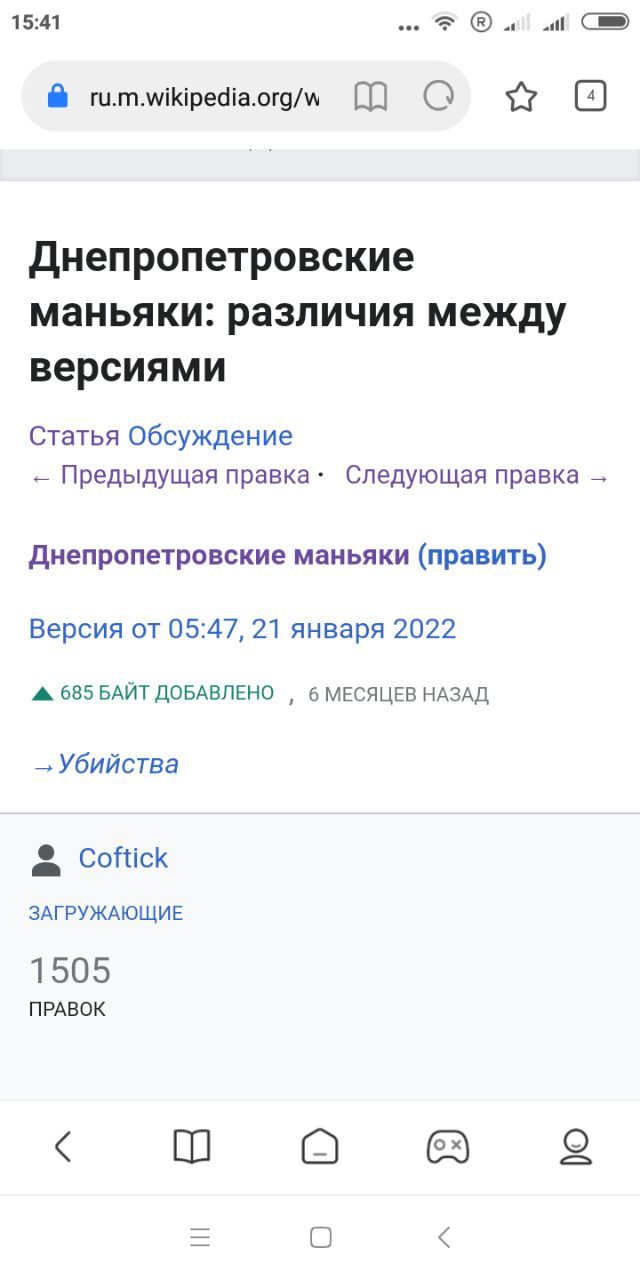The image size is (640, 1280).
Task: Reload the page with refresh icon
Action: 438,97
